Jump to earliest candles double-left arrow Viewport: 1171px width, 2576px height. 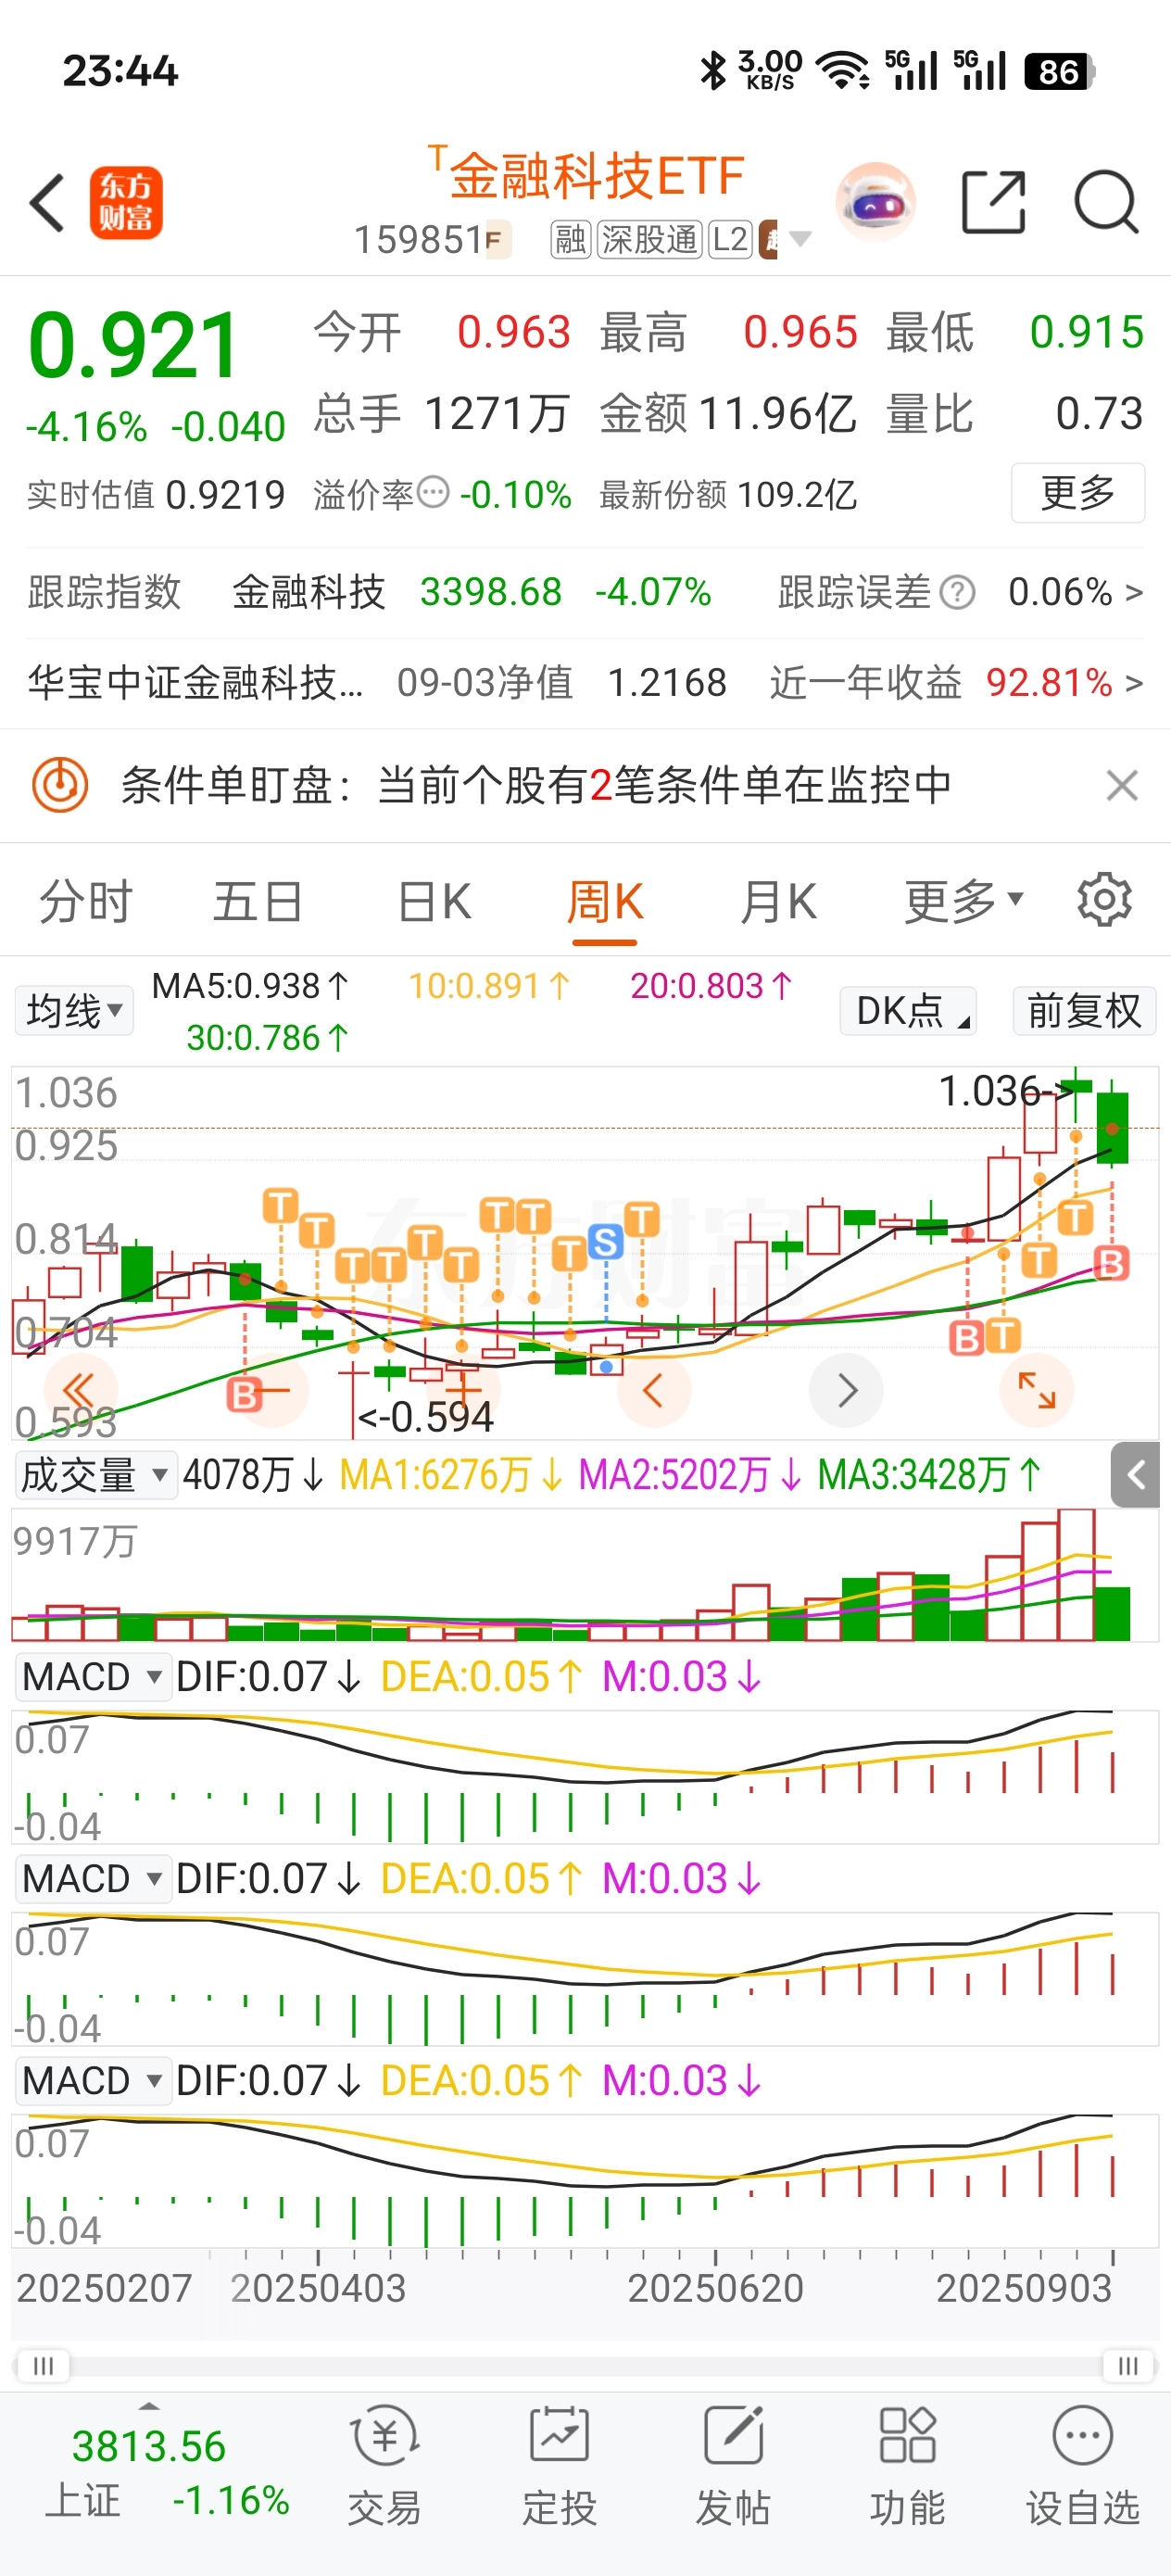[x=80, y=1390]
